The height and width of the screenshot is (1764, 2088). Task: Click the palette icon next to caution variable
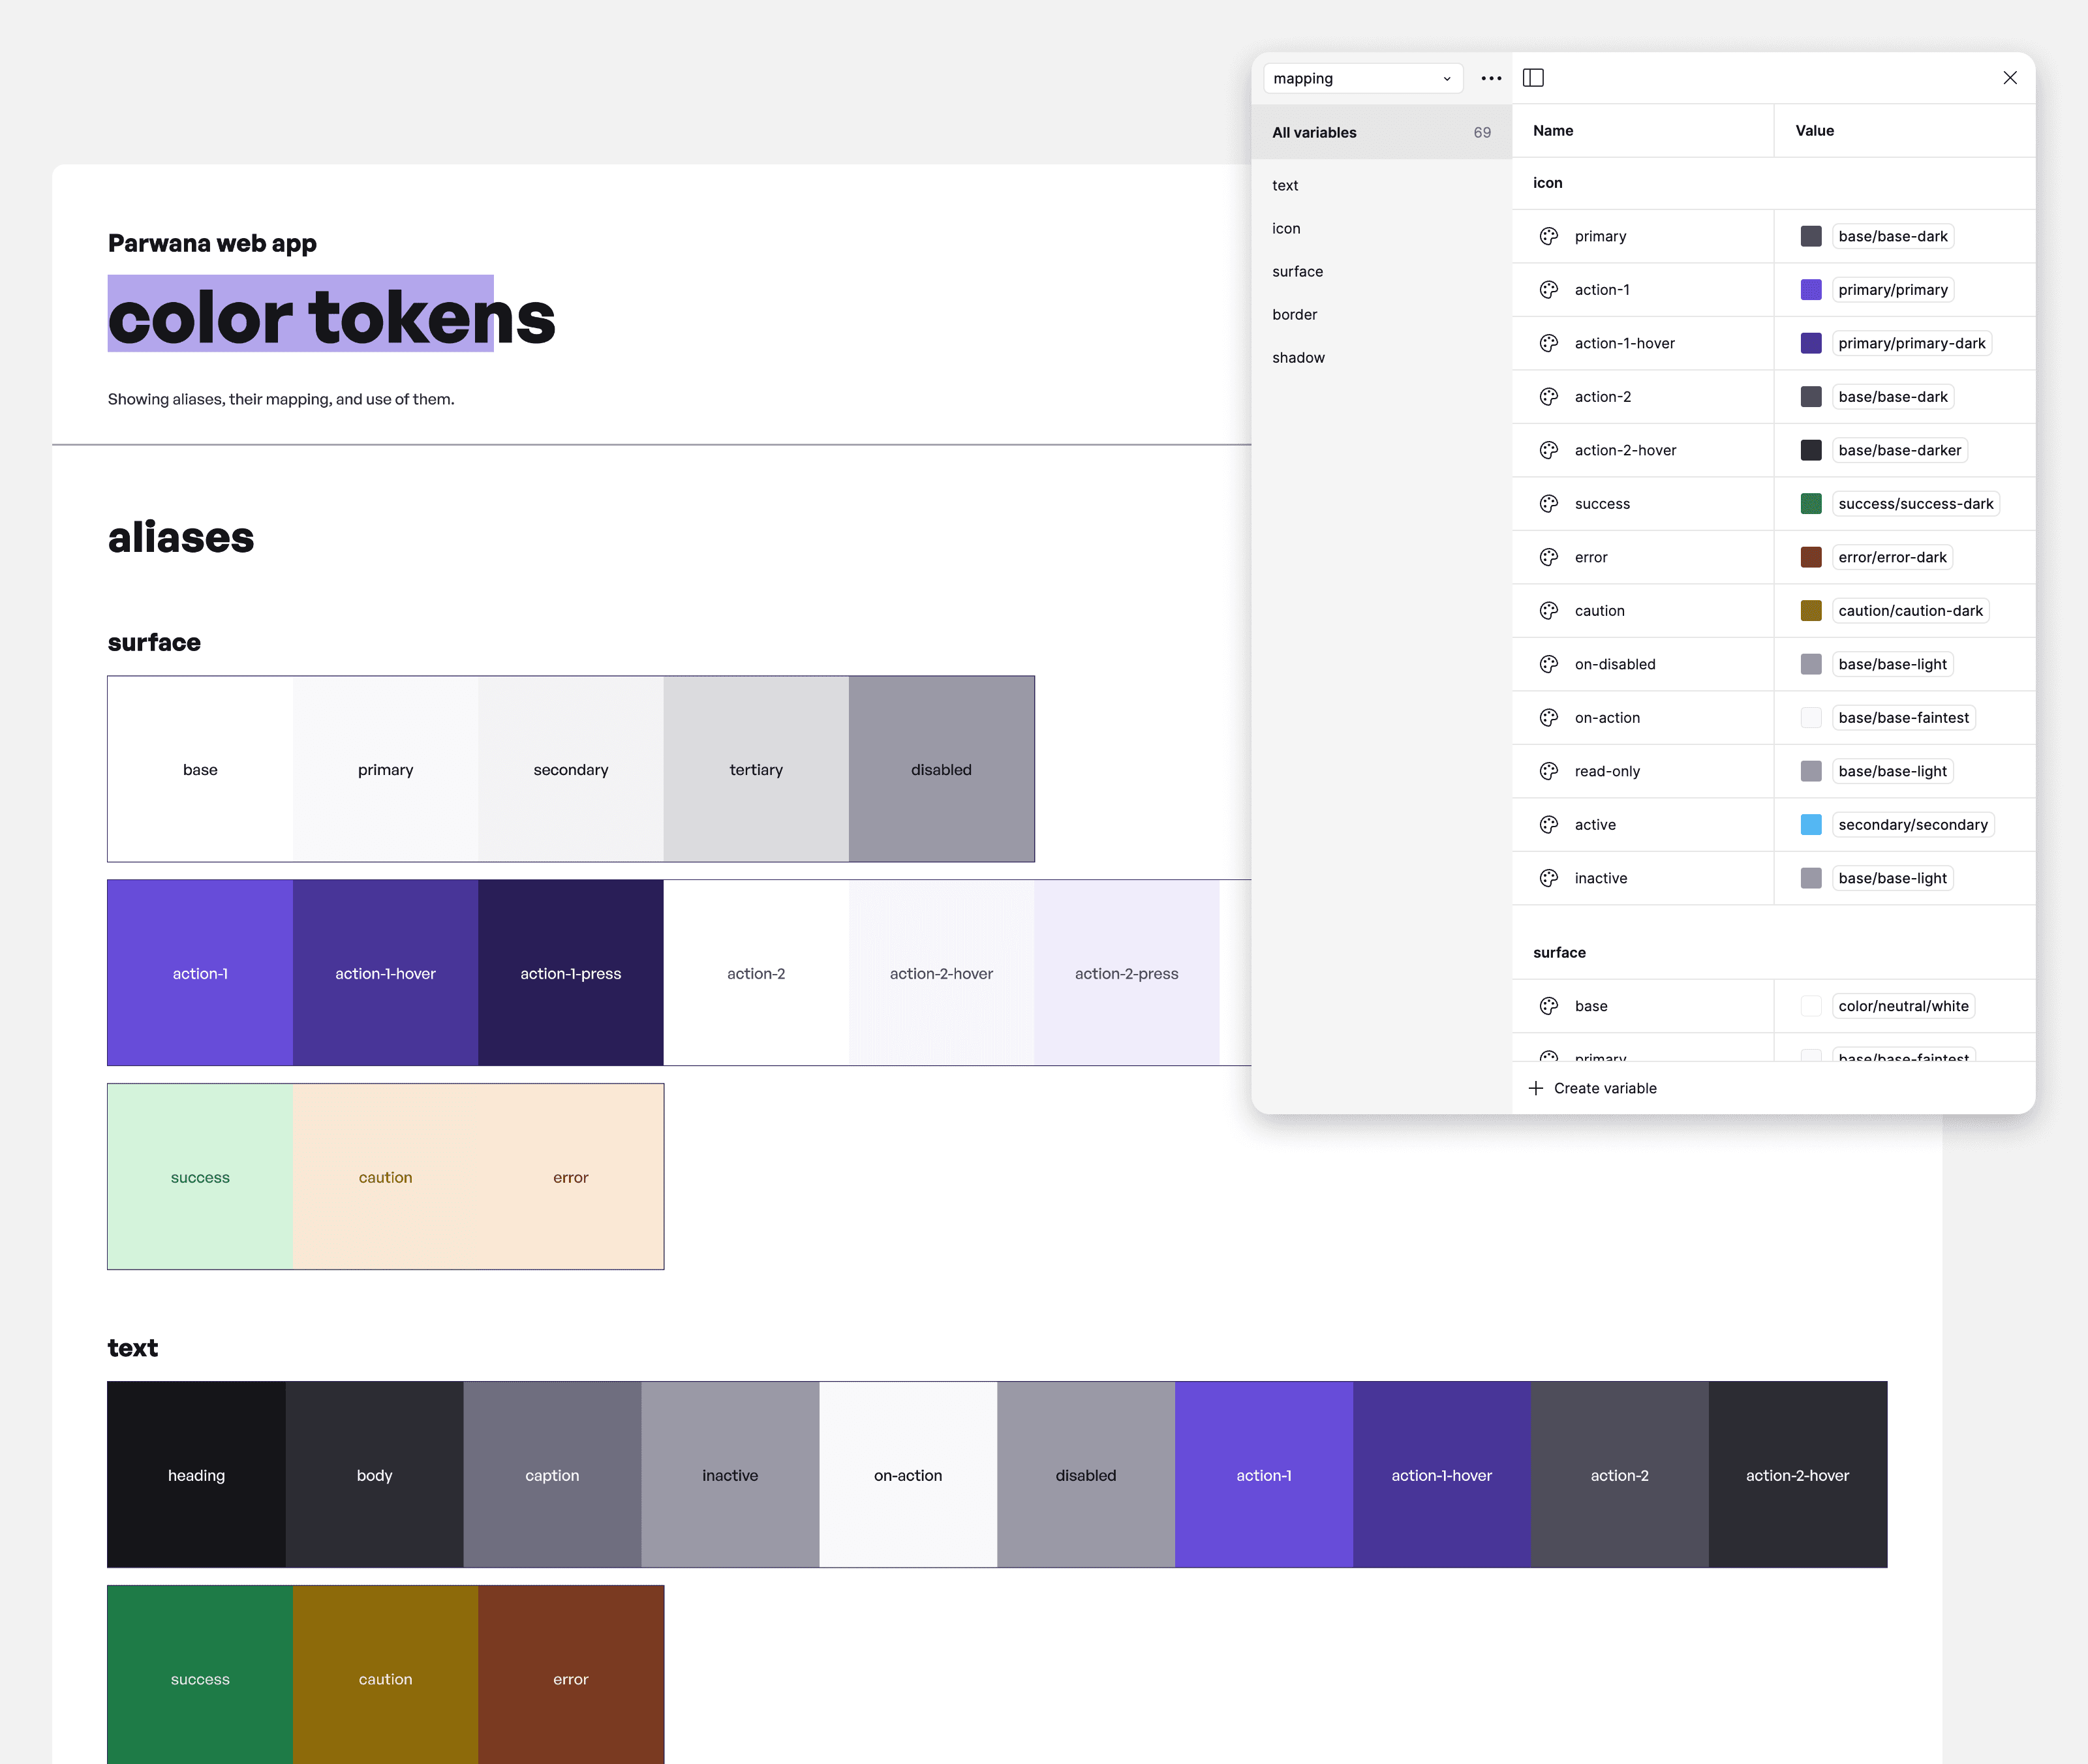[1548, 610]
